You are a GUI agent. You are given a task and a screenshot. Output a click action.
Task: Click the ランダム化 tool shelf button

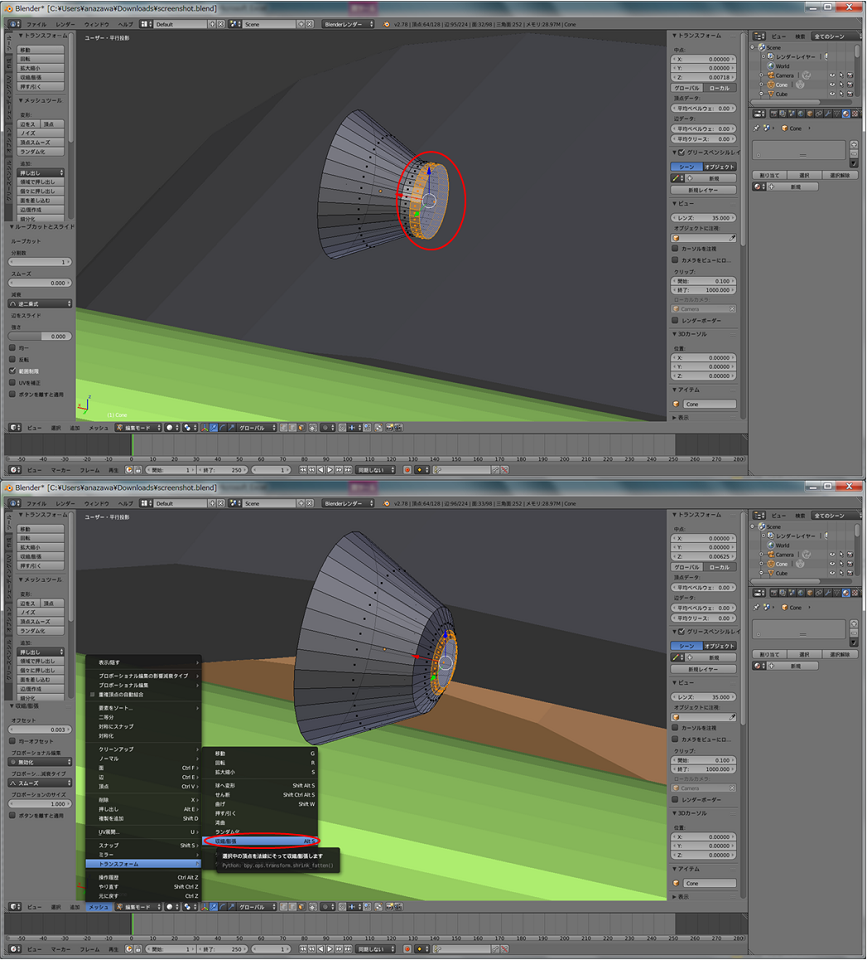(40, 151)
